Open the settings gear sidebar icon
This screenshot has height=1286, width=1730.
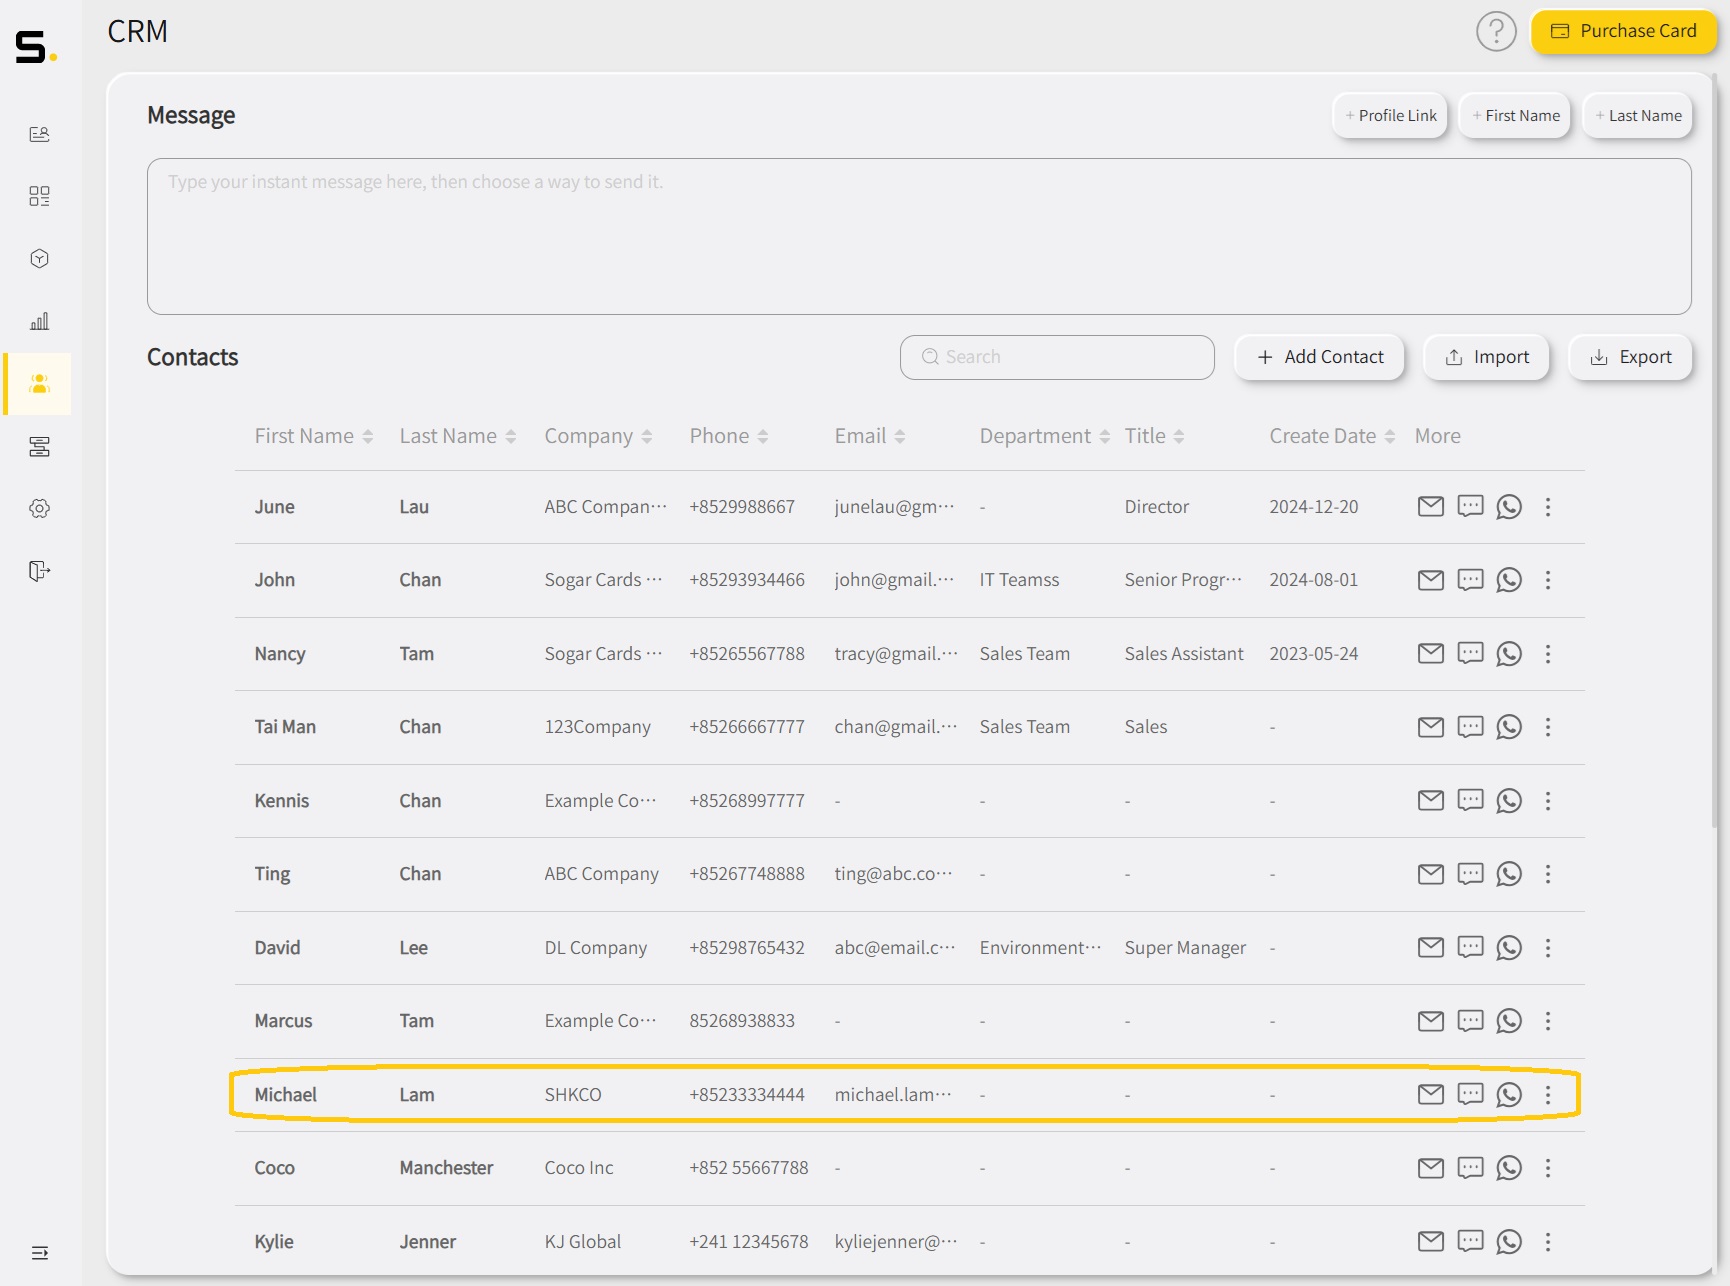tap(39, 509)
